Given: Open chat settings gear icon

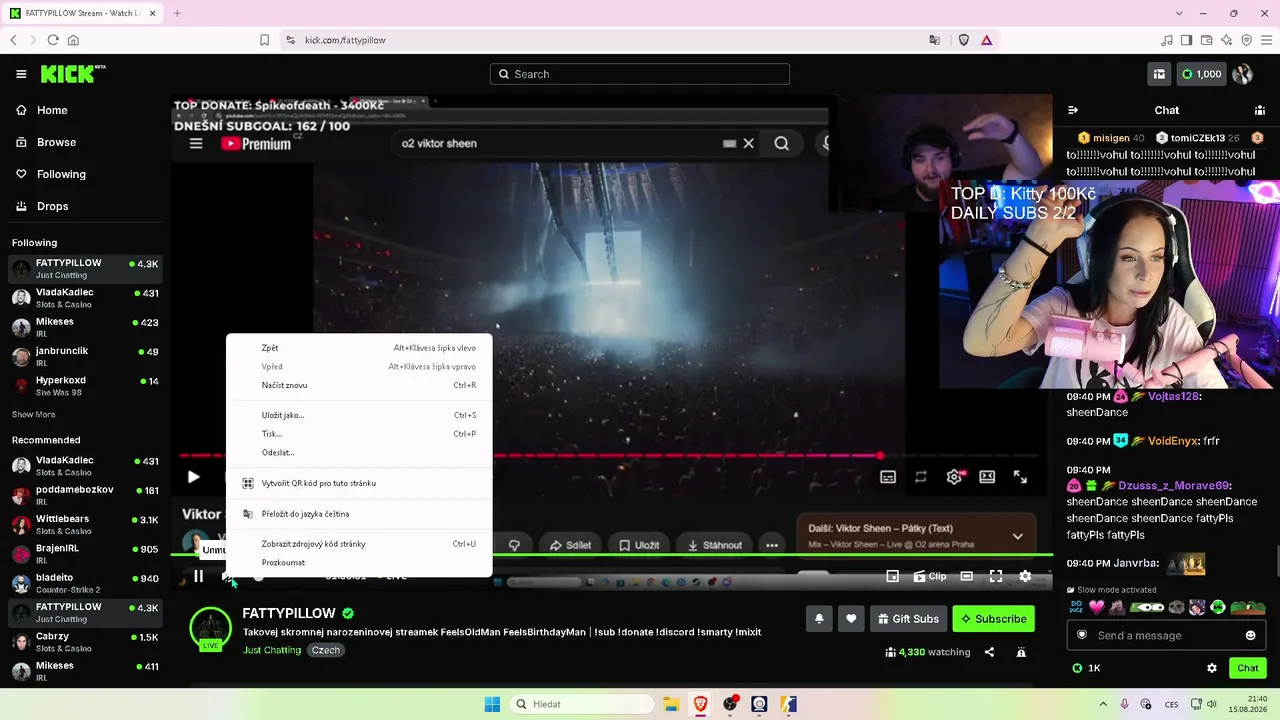Looking at the screenshot, I should 1212,668.
